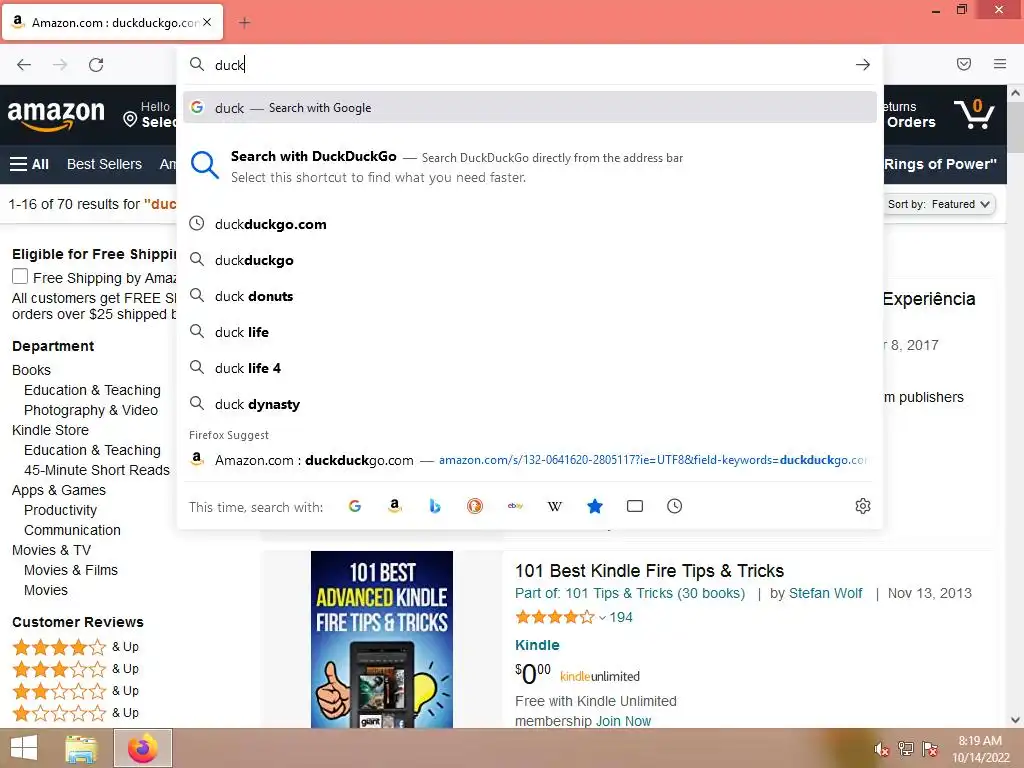Click the network tray icon
The image size is (1024, 768).
(905, 749)
